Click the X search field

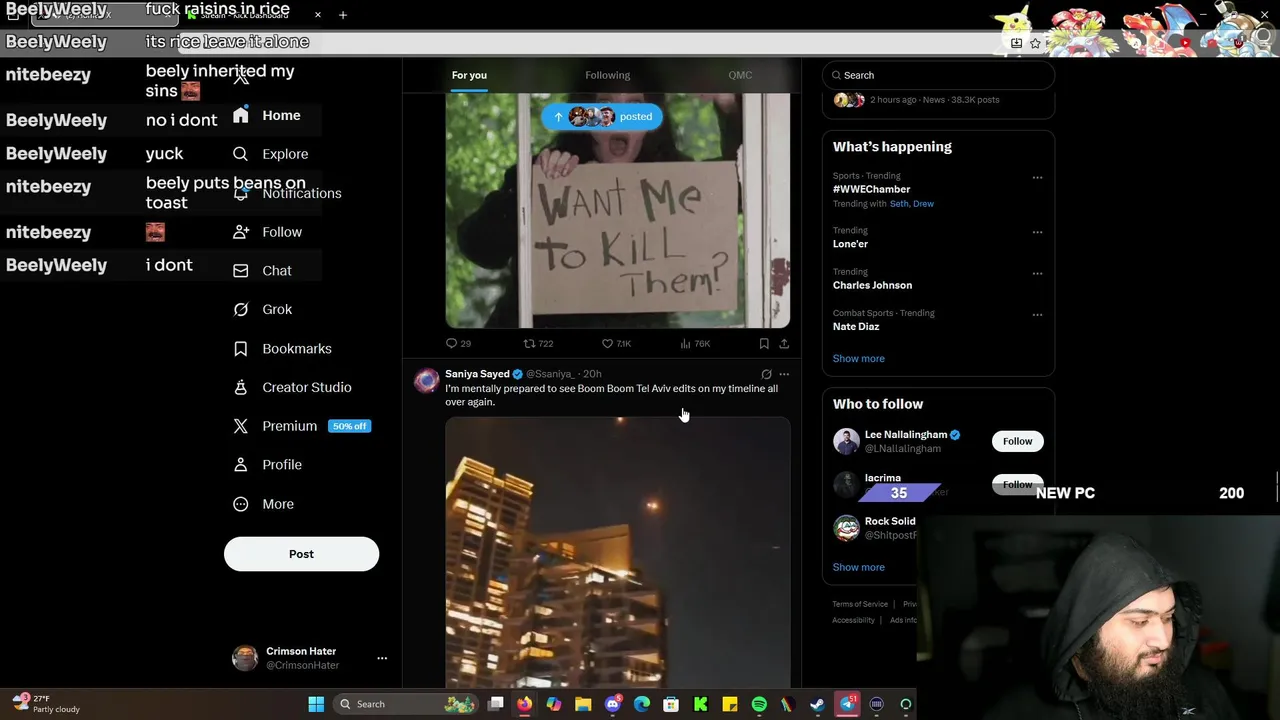pyautogui.click(x=938, y=75)
